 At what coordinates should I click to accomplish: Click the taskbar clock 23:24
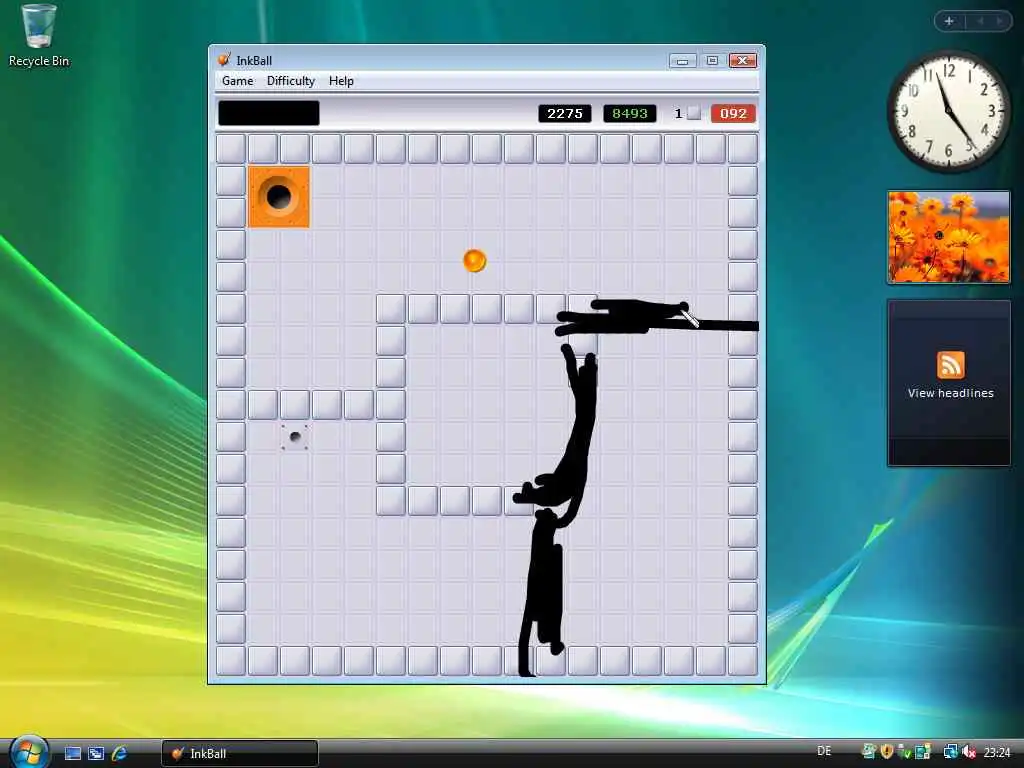(x=997, y=752)
